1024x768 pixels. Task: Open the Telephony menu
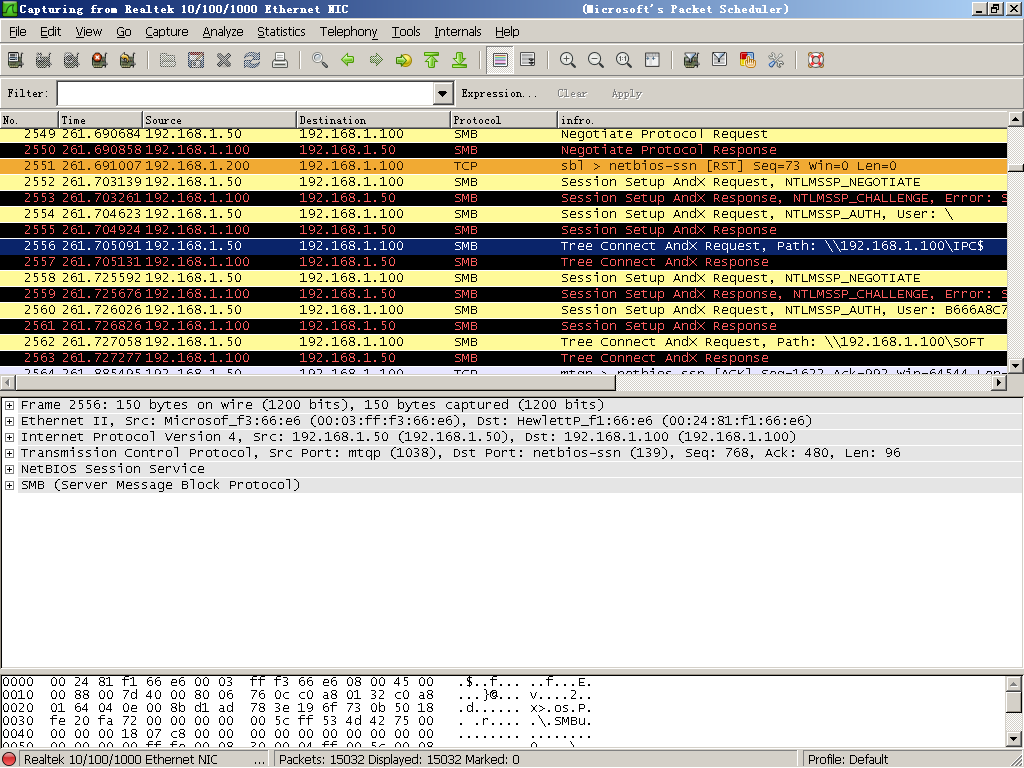(348, 32)
